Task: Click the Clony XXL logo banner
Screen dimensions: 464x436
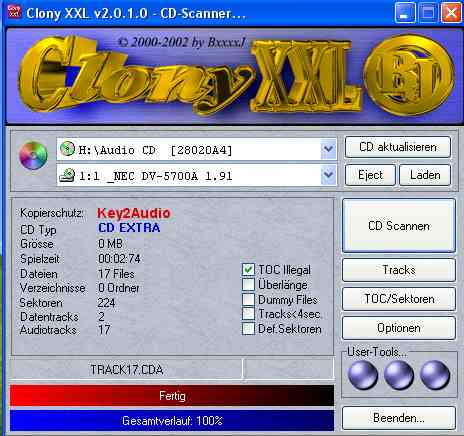Action: click(235, 76)
